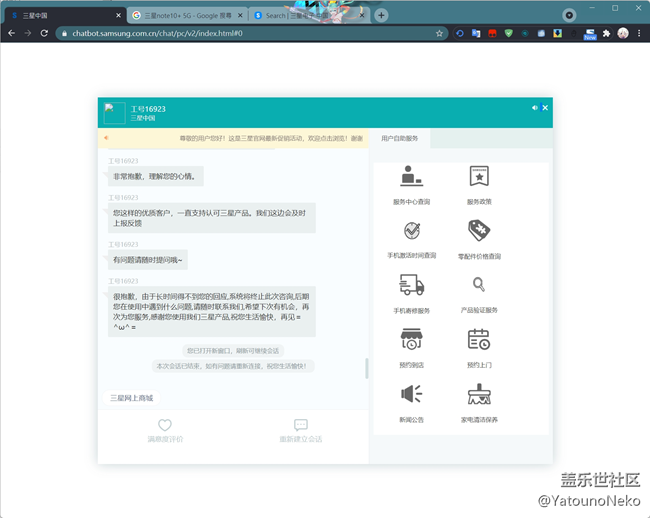Go back using the browser back arrow
Image resolution: width=650 pixels, height=518 pixels.
pos(12,33)
